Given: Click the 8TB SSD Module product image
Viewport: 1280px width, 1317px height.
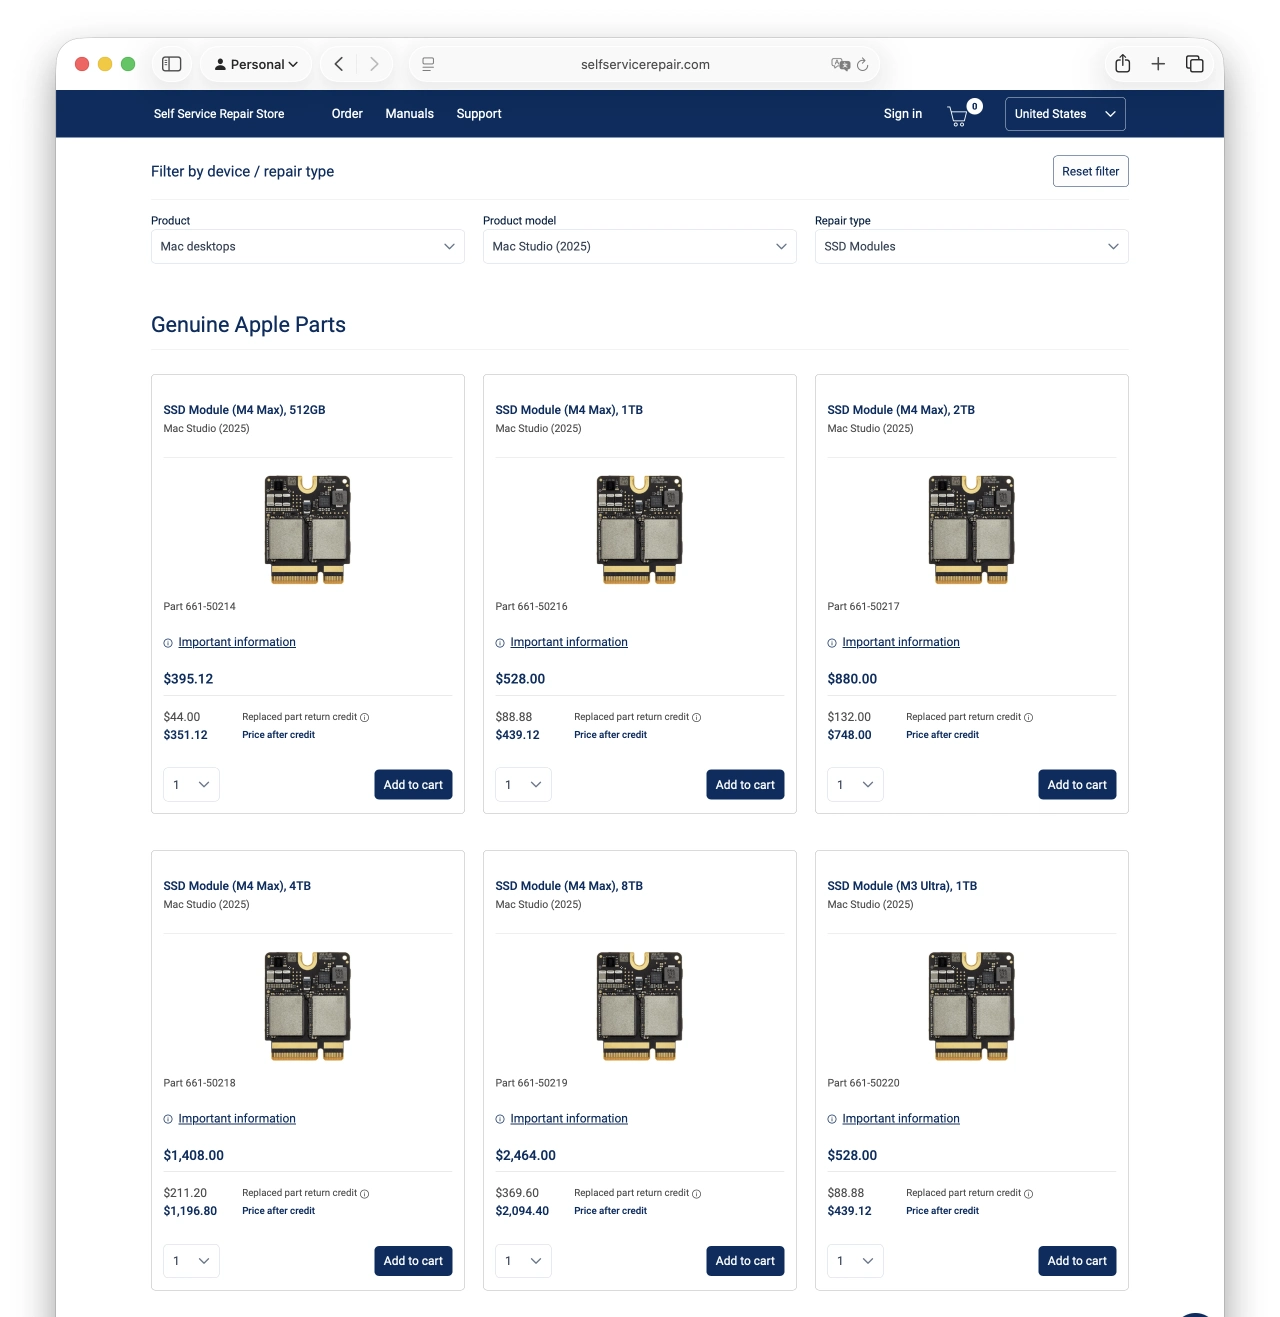Looking at the screenshot, I should 640,1005.
